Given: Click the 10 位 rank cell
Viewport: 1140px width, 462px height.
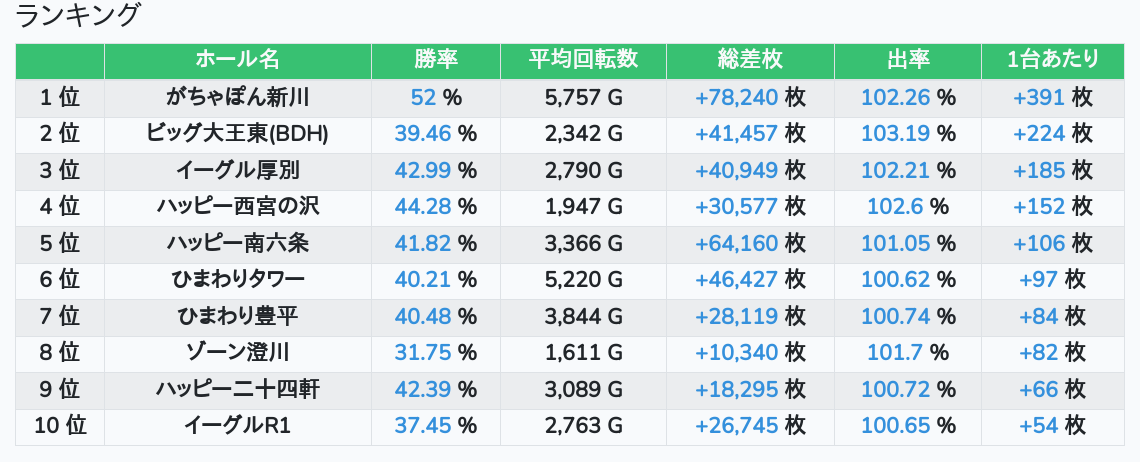Looking at the screenshot, I should point(60,426).
